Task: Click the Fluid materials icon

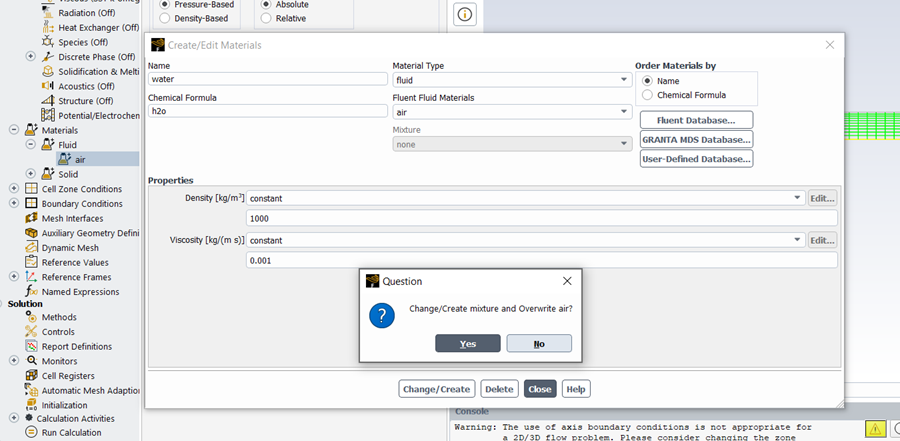Action: pos(48,145)
